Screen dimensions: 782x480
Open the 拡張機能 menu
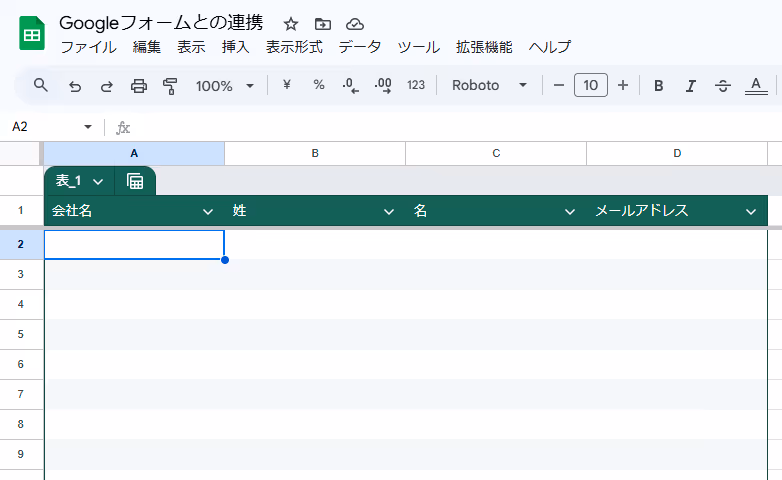(x=484, y=47)
